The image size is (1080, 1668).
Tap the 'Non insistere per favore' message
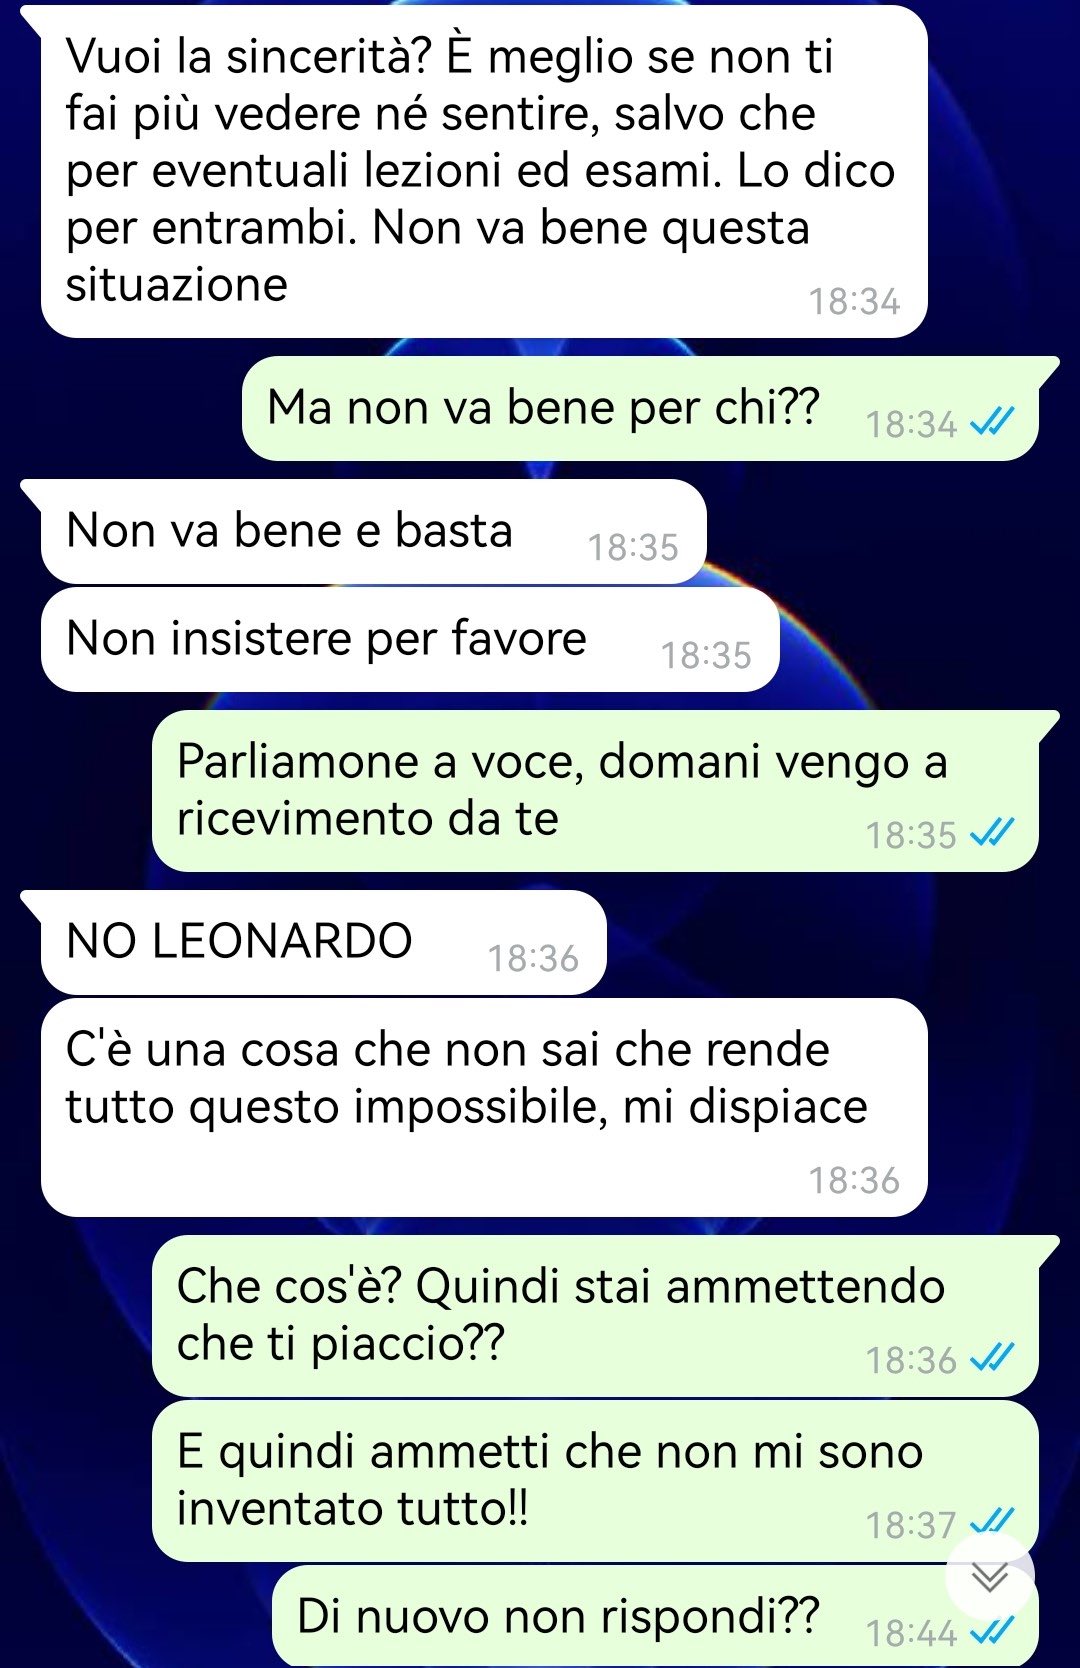(410, 639)
